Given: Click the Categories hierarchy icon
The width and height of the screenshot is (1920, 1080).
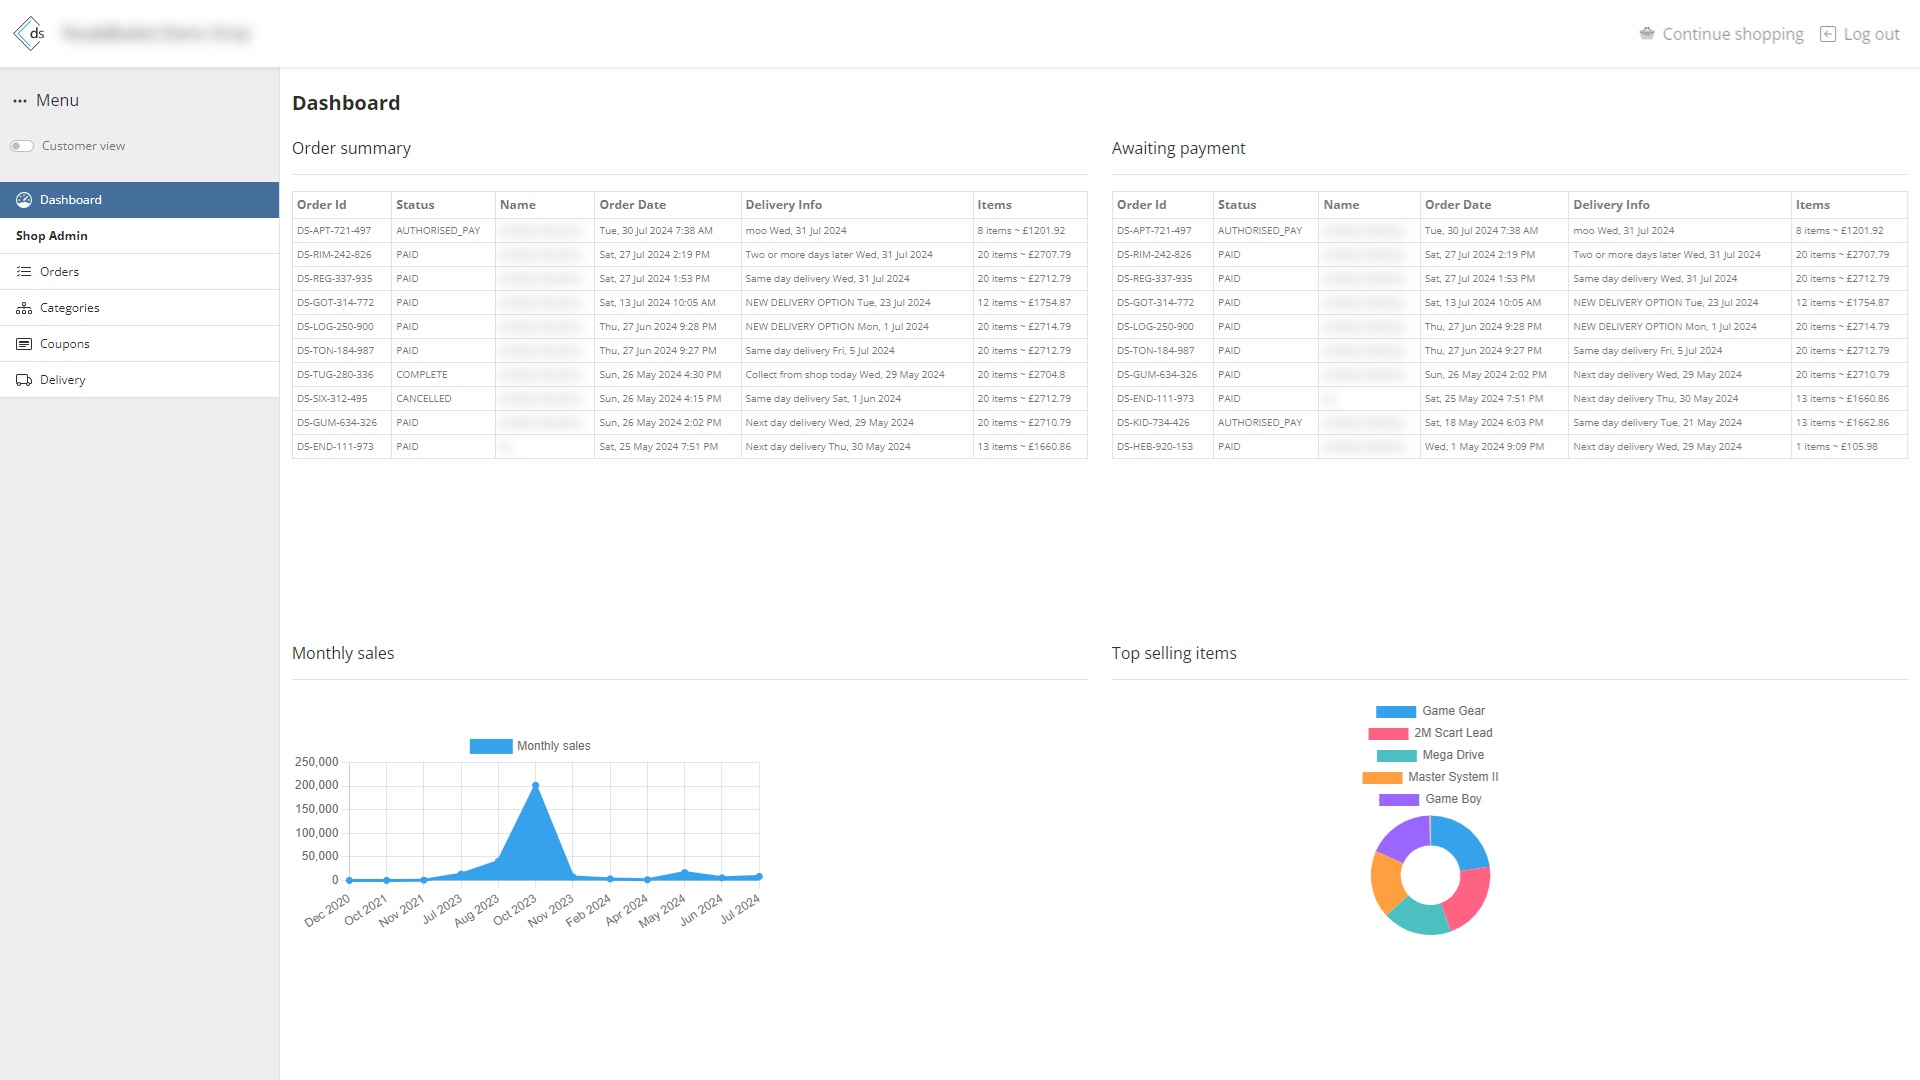Looking at the screenshot, I should 24,308.
